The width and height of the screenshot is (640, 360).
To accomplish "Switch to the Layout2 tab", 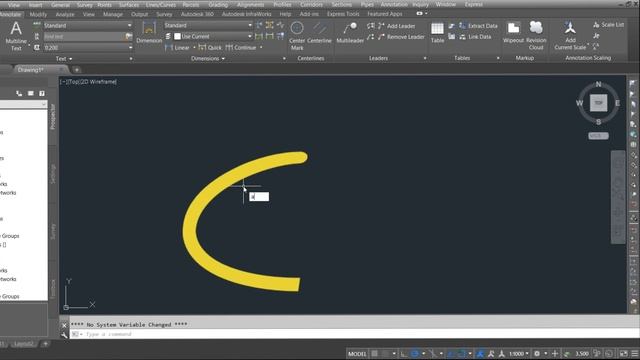I will (23, 344).
